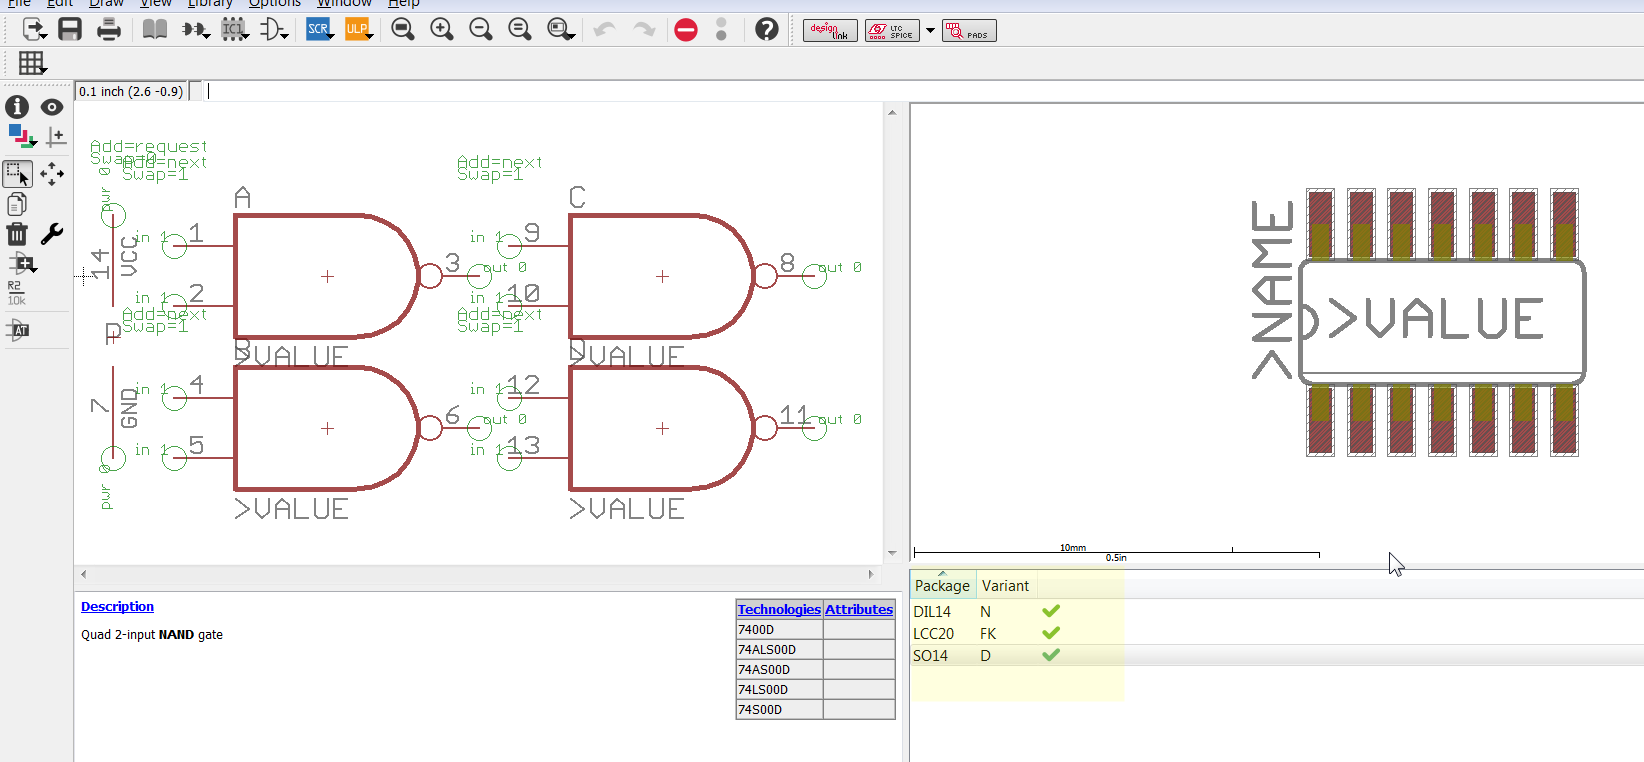This screenshot has width=1644, height=762.
Task: Click the red Stop command icon
Action: [685, 30]
